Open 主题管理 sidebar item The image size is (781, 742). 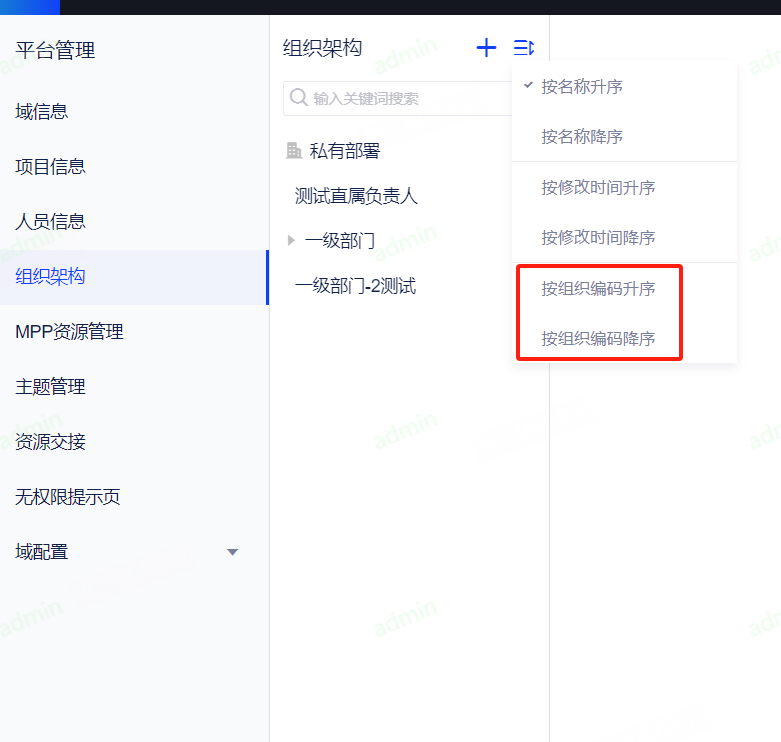50,386
